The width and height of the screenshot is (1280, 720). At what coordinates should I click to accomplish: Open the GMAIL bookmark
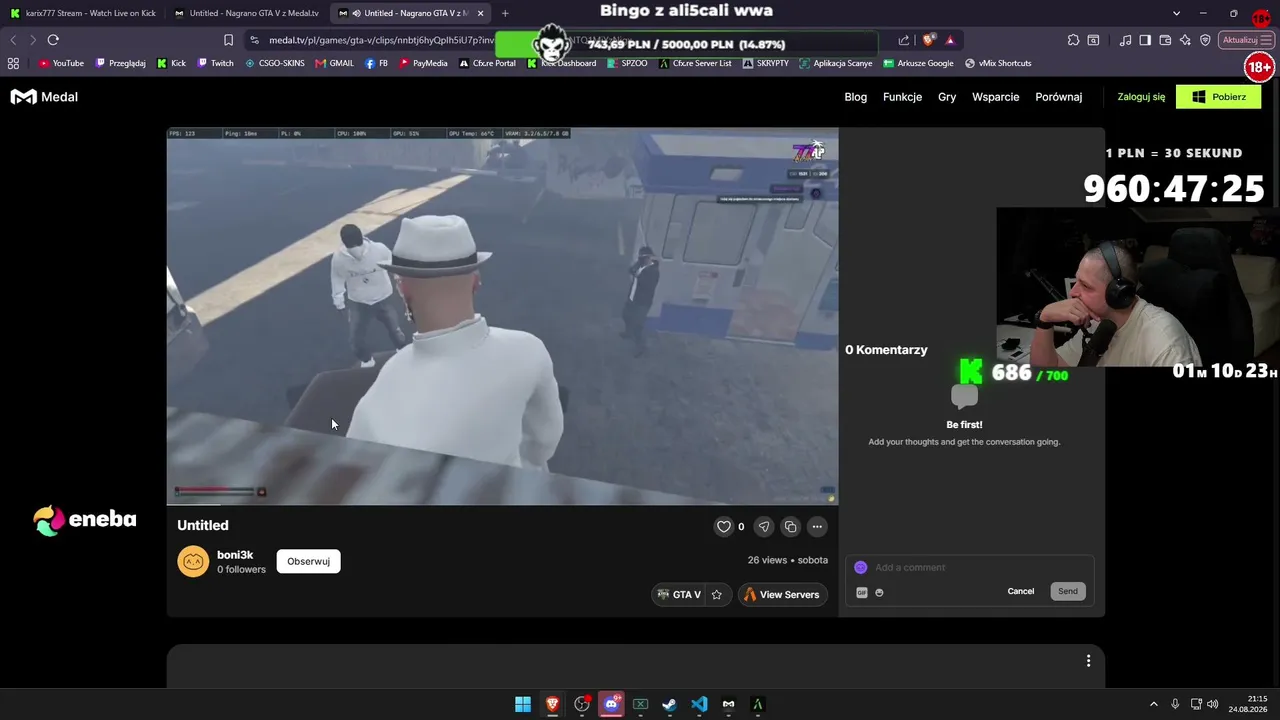click(x=334, y=63)
